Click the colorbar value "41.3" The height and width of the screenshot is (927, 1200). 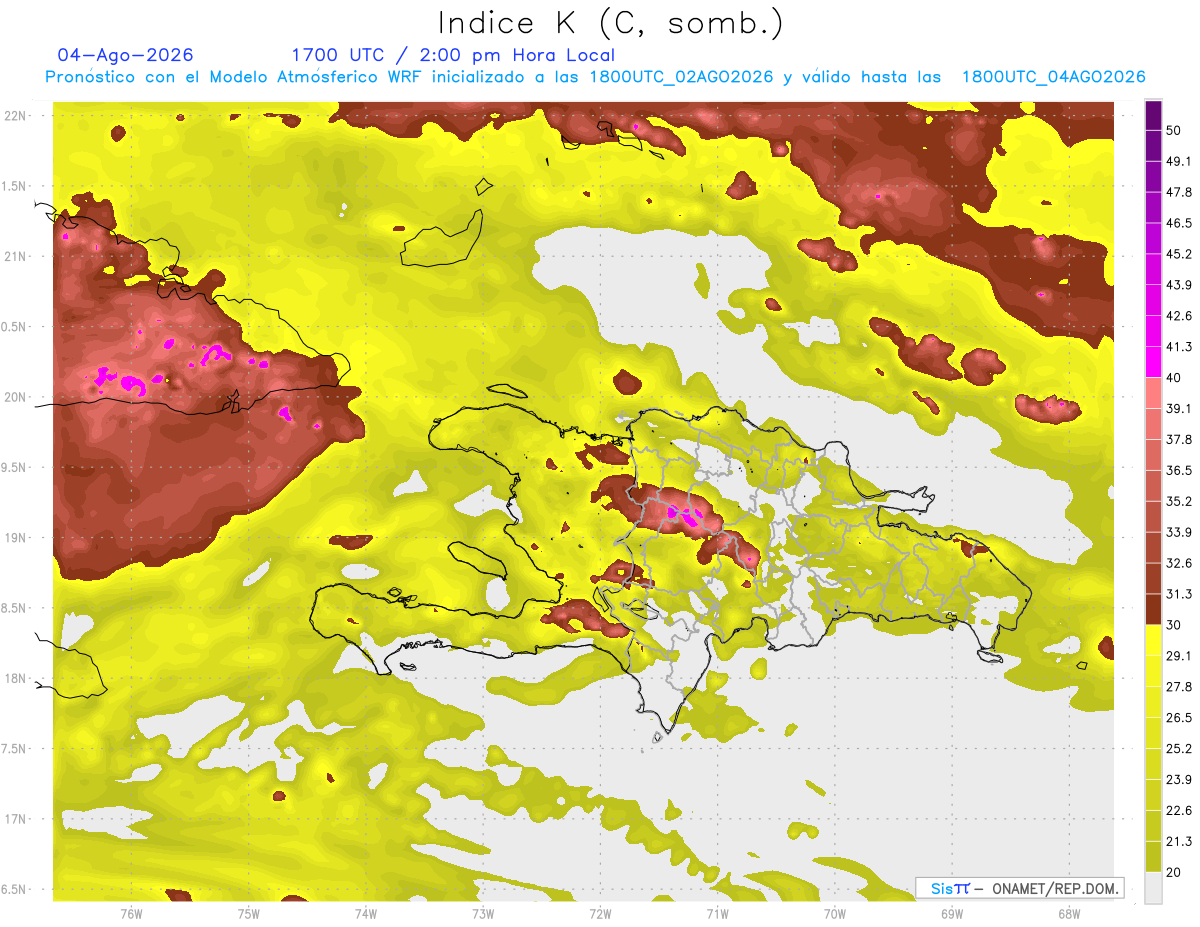[x=1178, y=347]
